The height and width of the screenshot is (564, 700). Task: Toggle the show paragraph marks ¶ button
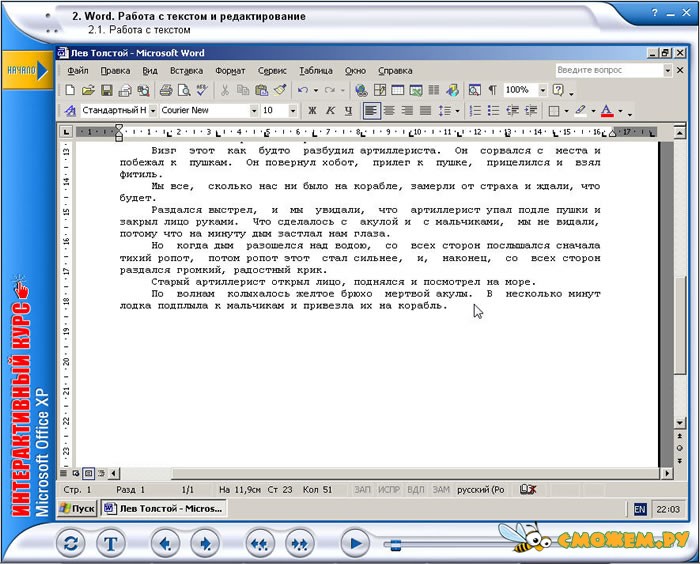492,90
